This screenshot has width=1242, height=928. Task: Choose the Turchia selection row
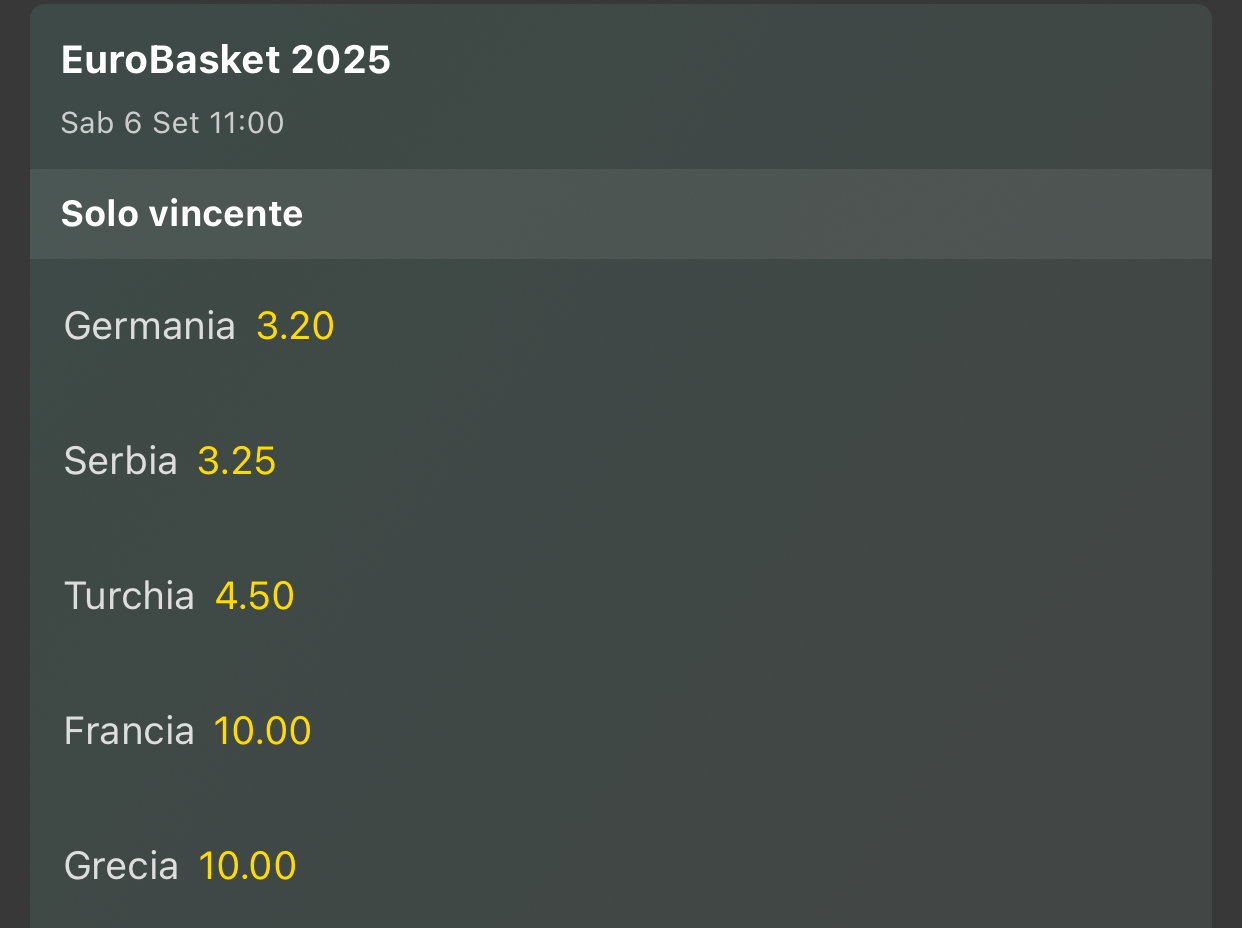click(x=621, y=596)
